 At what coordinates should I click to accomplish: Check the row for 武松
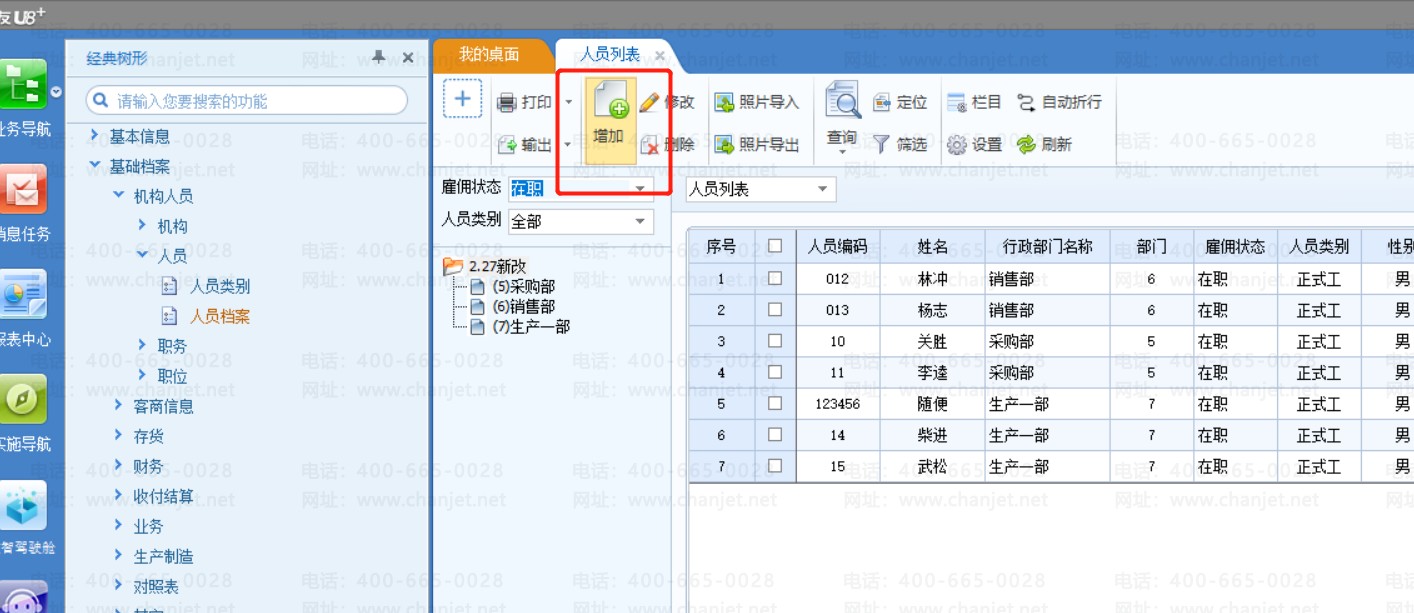pyautogui.click(x=775, y=466)
